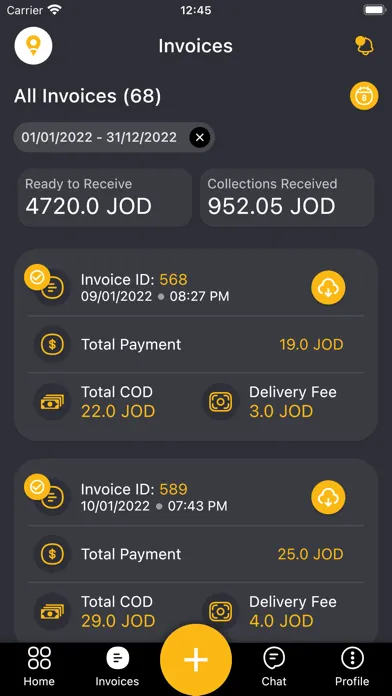Tap the cash stack icon for 22.0 JOD
Screen dimensions: 392x696
click(x=52, y=402)
